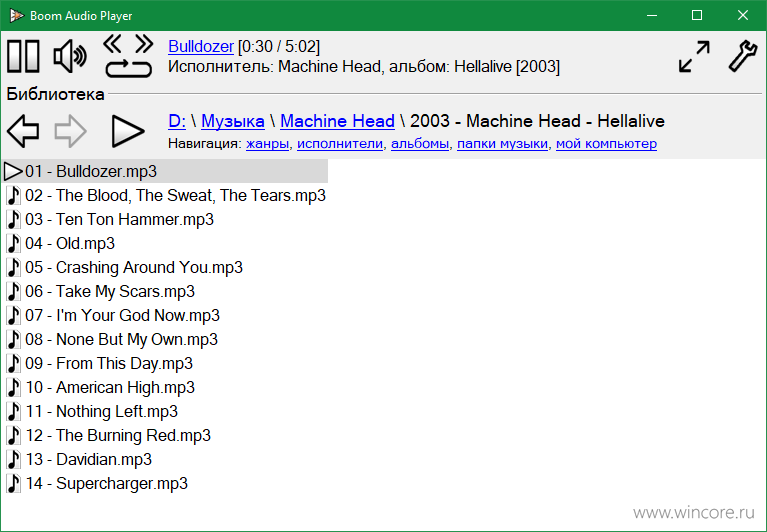Select 12 - The Burning Red.mp3
Viewport: 767px width, 532px height.
click(x=109, y=435)
